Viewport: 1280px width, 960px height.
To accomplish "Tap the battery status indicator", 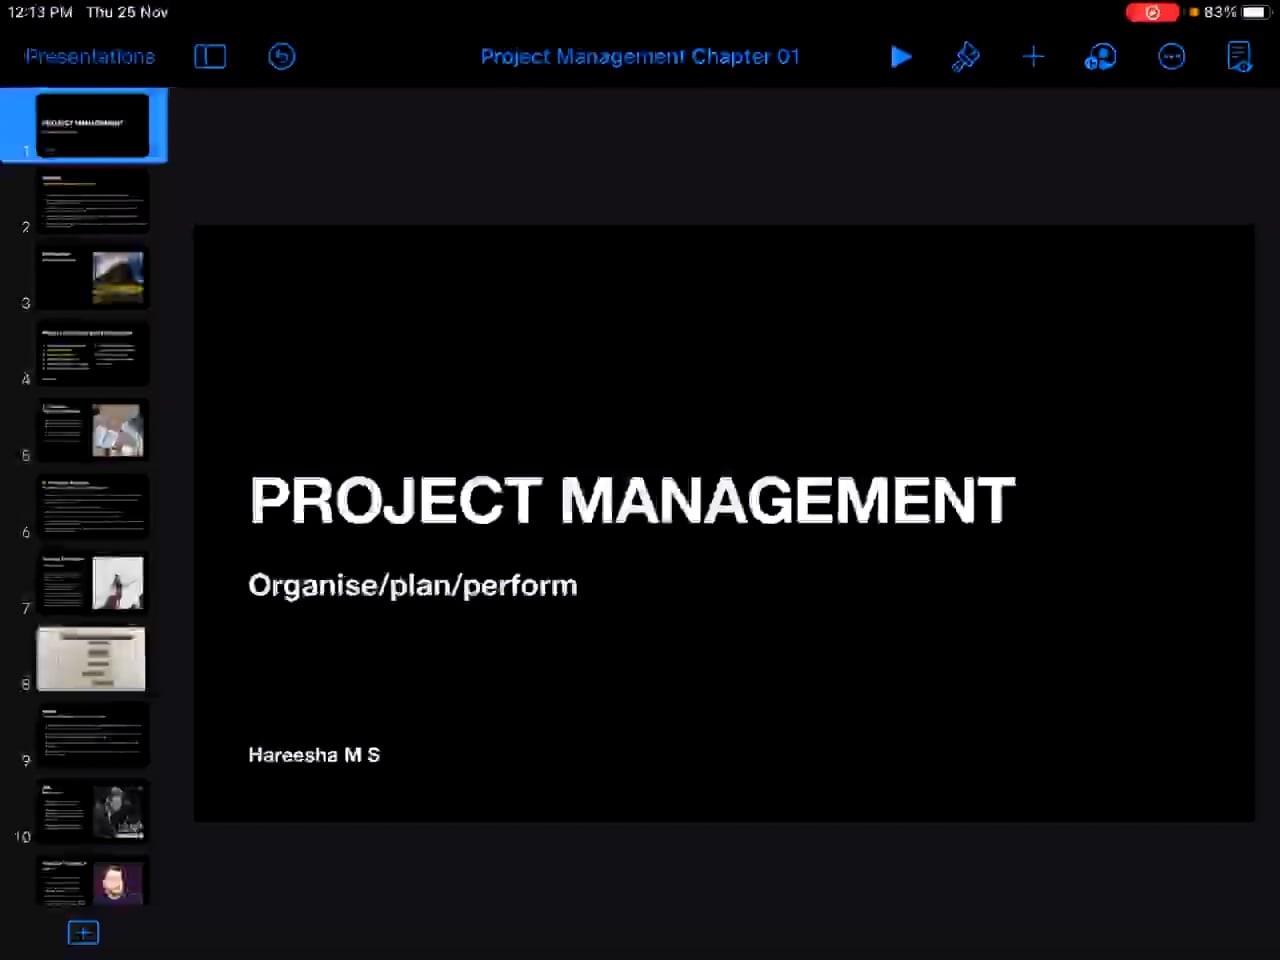I will (1236, 12).
